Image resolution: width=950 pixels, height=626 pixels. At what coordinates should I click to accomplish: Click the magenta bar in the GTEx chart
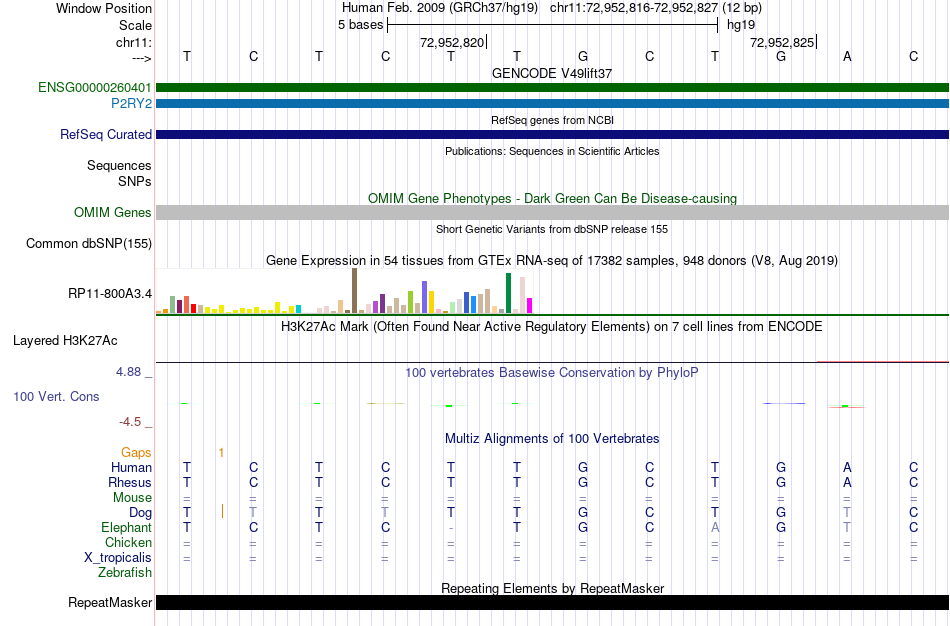pos(530,305)
